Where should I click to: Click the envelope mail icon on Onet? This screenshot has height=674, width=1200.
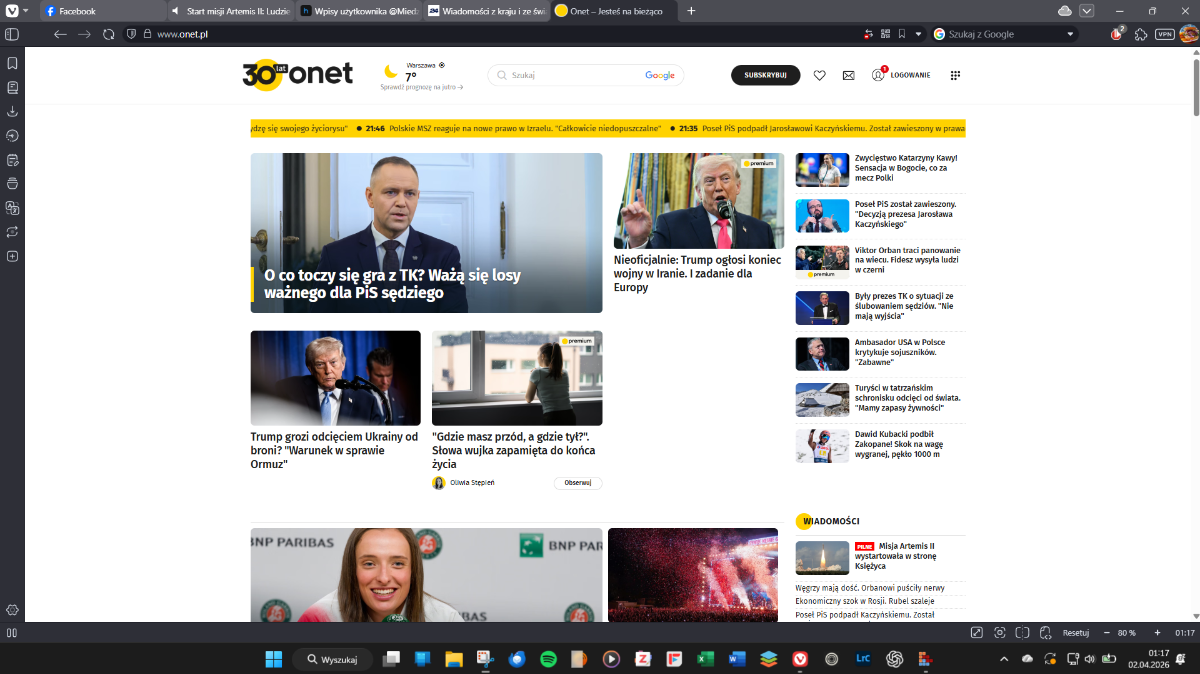tap(848, 75)
